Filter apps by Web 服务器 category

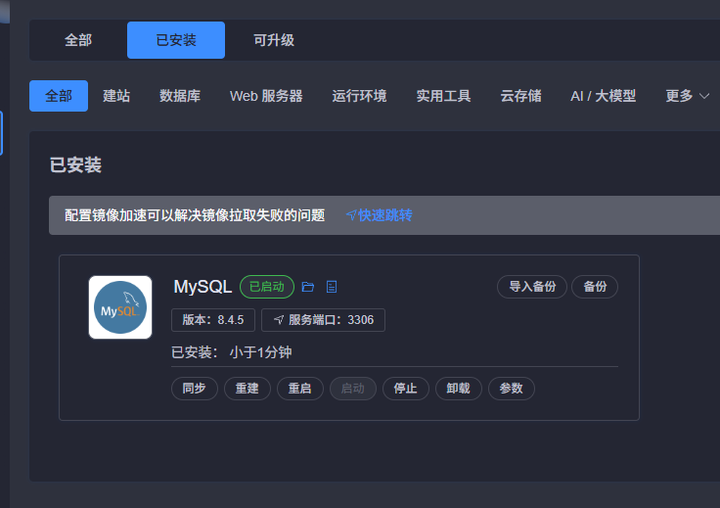tap(266, 96)
